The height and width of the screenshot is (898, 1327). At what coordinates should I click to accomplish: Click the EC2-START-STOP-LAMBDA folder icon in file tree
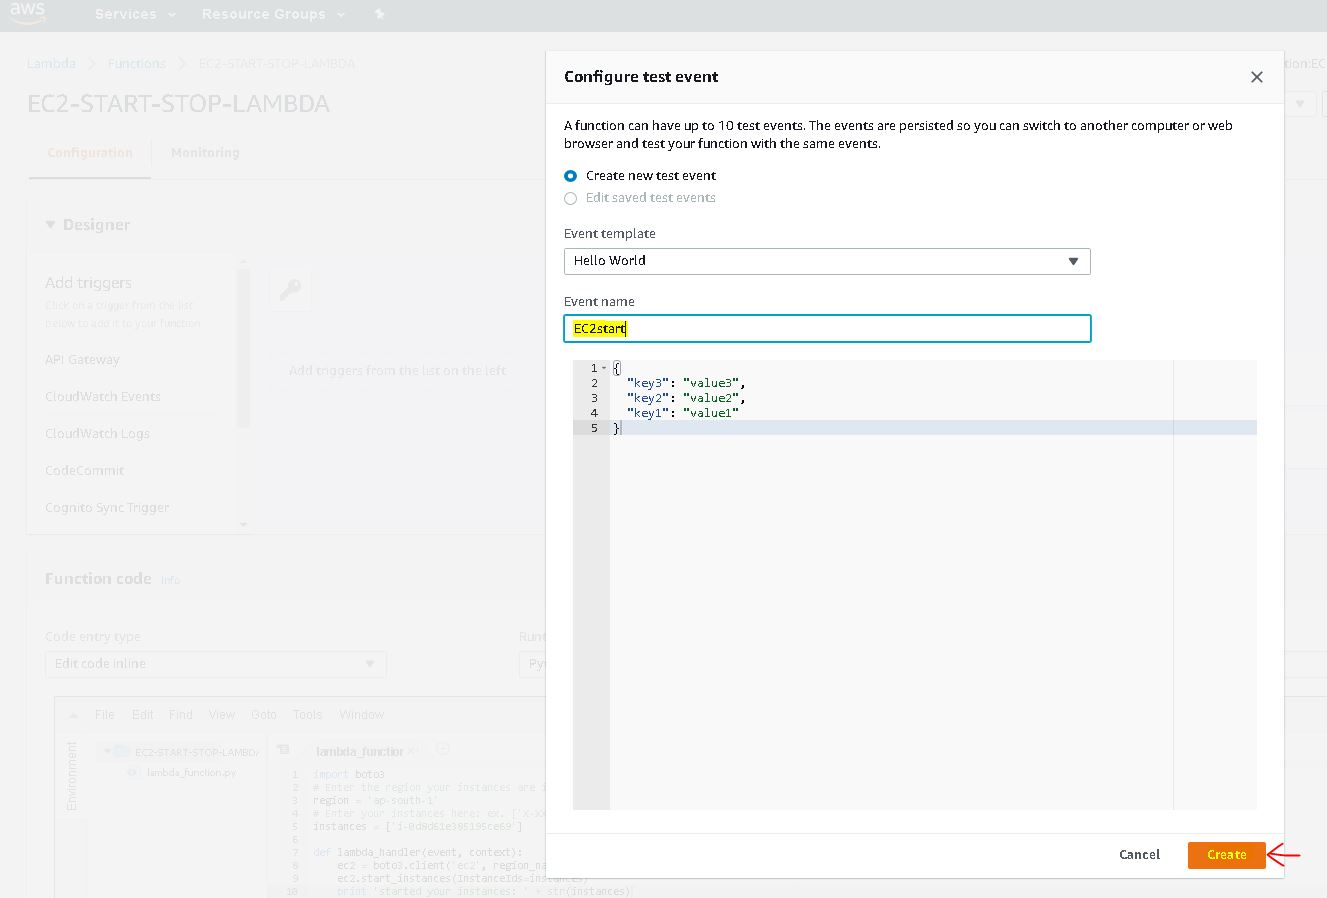click(x=121, y=751)
